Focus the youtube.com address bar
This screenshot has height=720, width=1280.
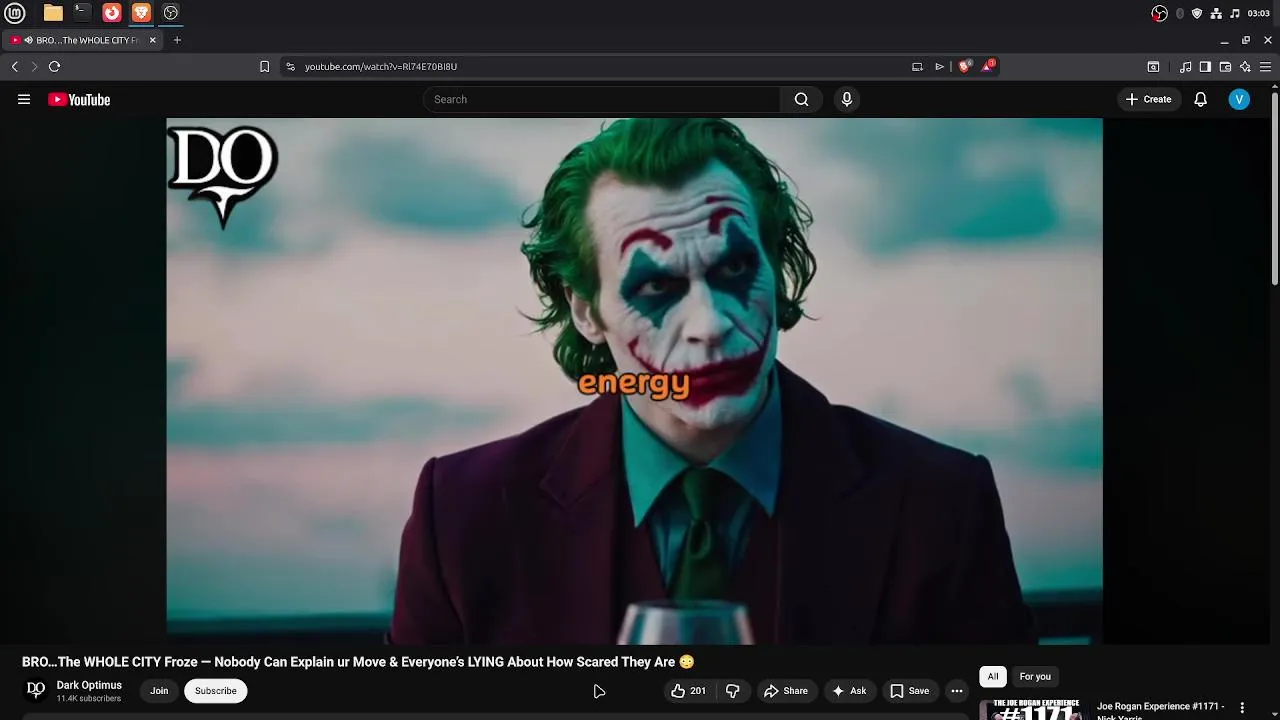coord(600,66)
